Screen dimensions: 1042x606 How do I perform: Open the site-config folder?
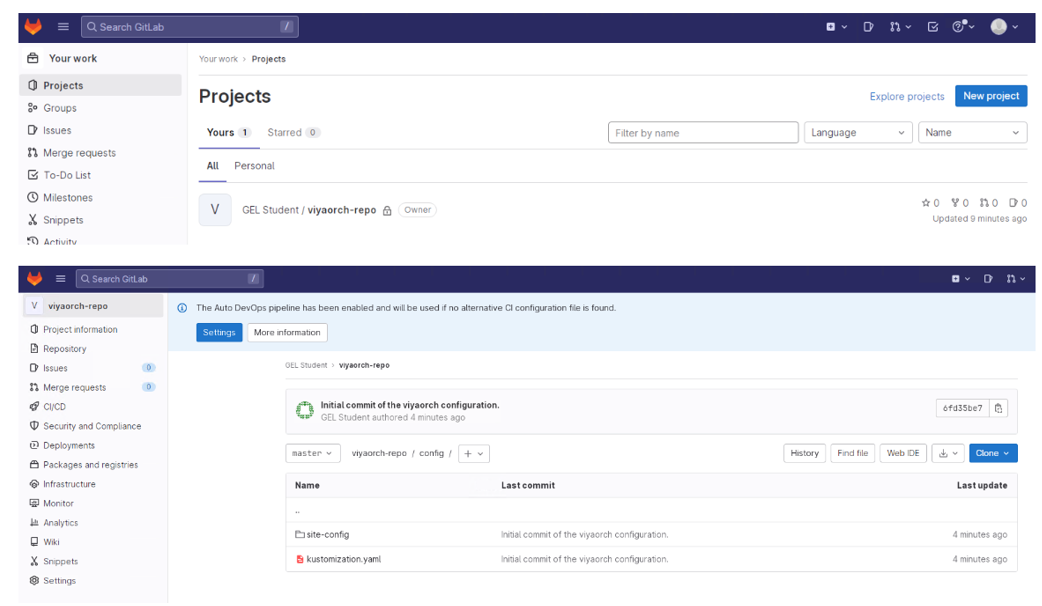[x=328, y=535]
